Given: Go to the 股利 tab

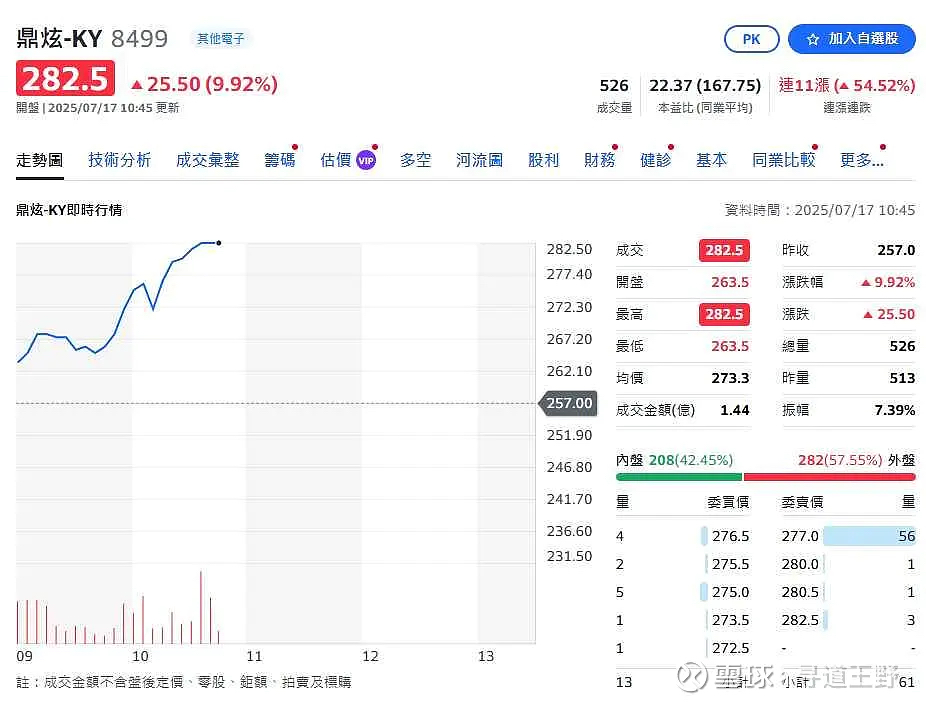Looking at the screenshot, I should coord(543,160).
